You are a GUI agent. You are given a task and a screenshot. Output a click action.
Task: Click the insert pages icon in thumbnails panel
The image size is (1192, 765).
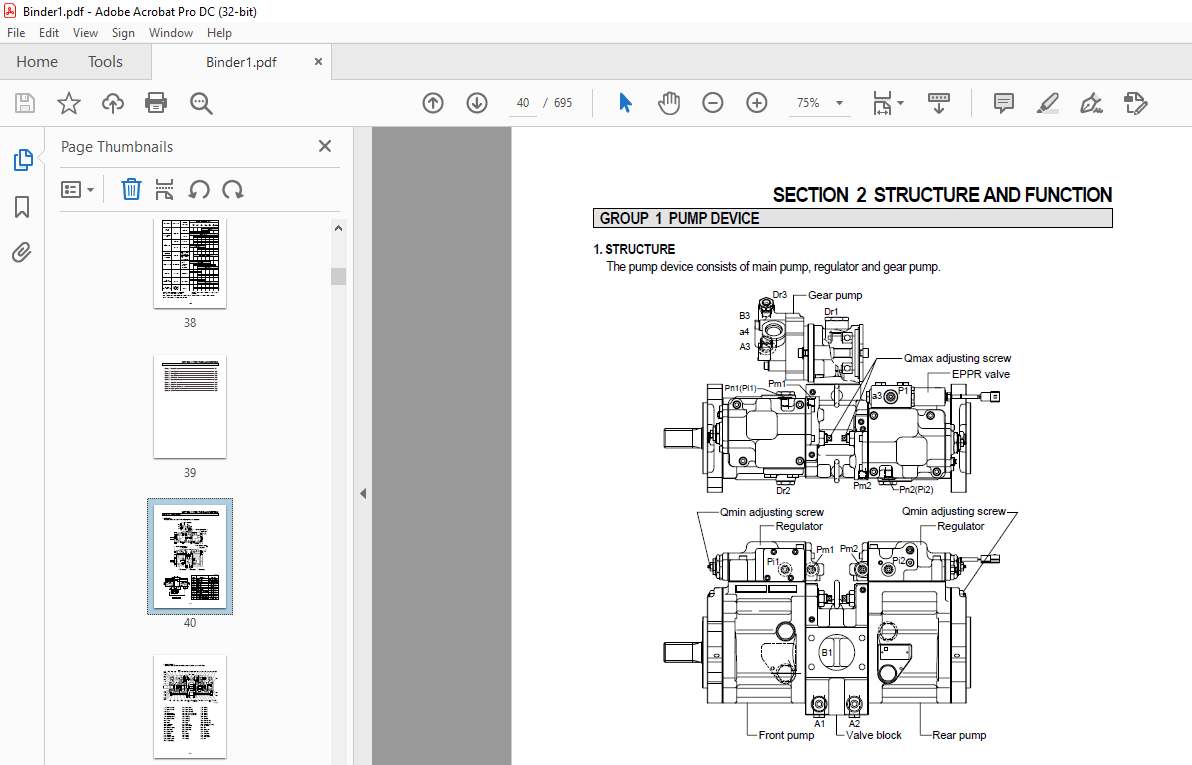point(164,189)
